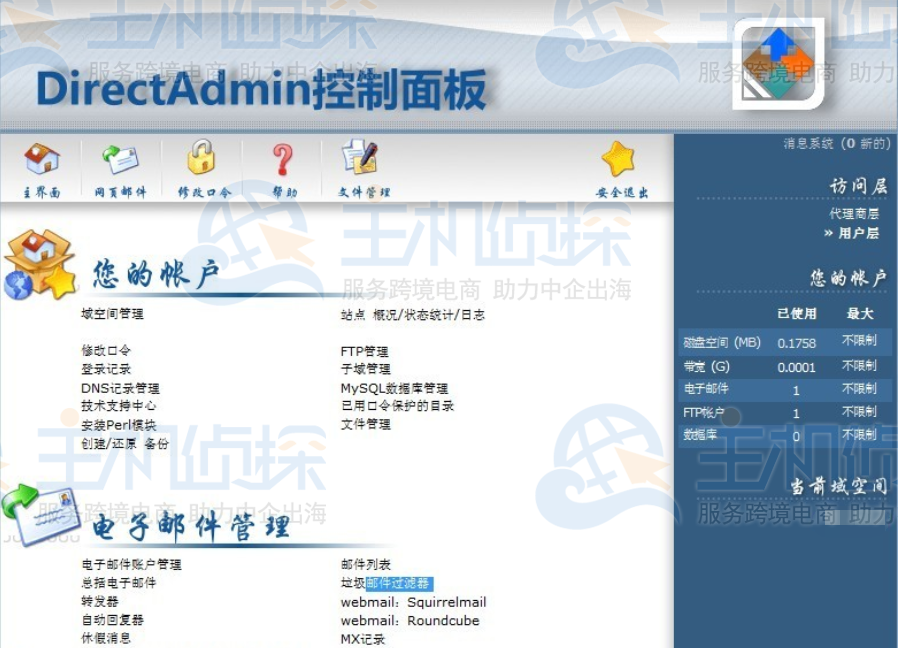
Task: Open the MX记录 page
Action: (x=363, y=640)
